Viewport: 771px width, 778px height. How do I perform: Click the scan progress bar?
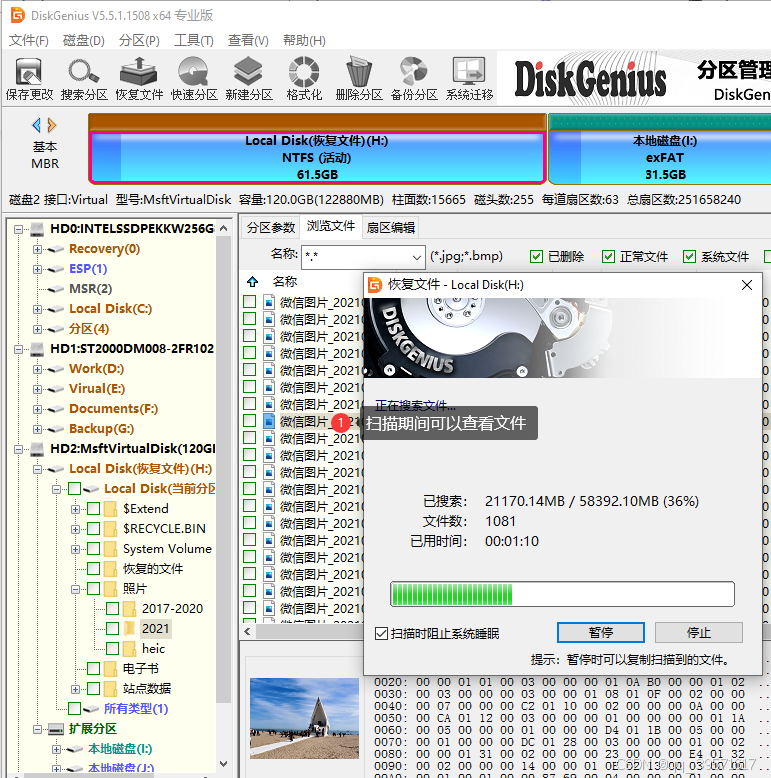point(562,594)
